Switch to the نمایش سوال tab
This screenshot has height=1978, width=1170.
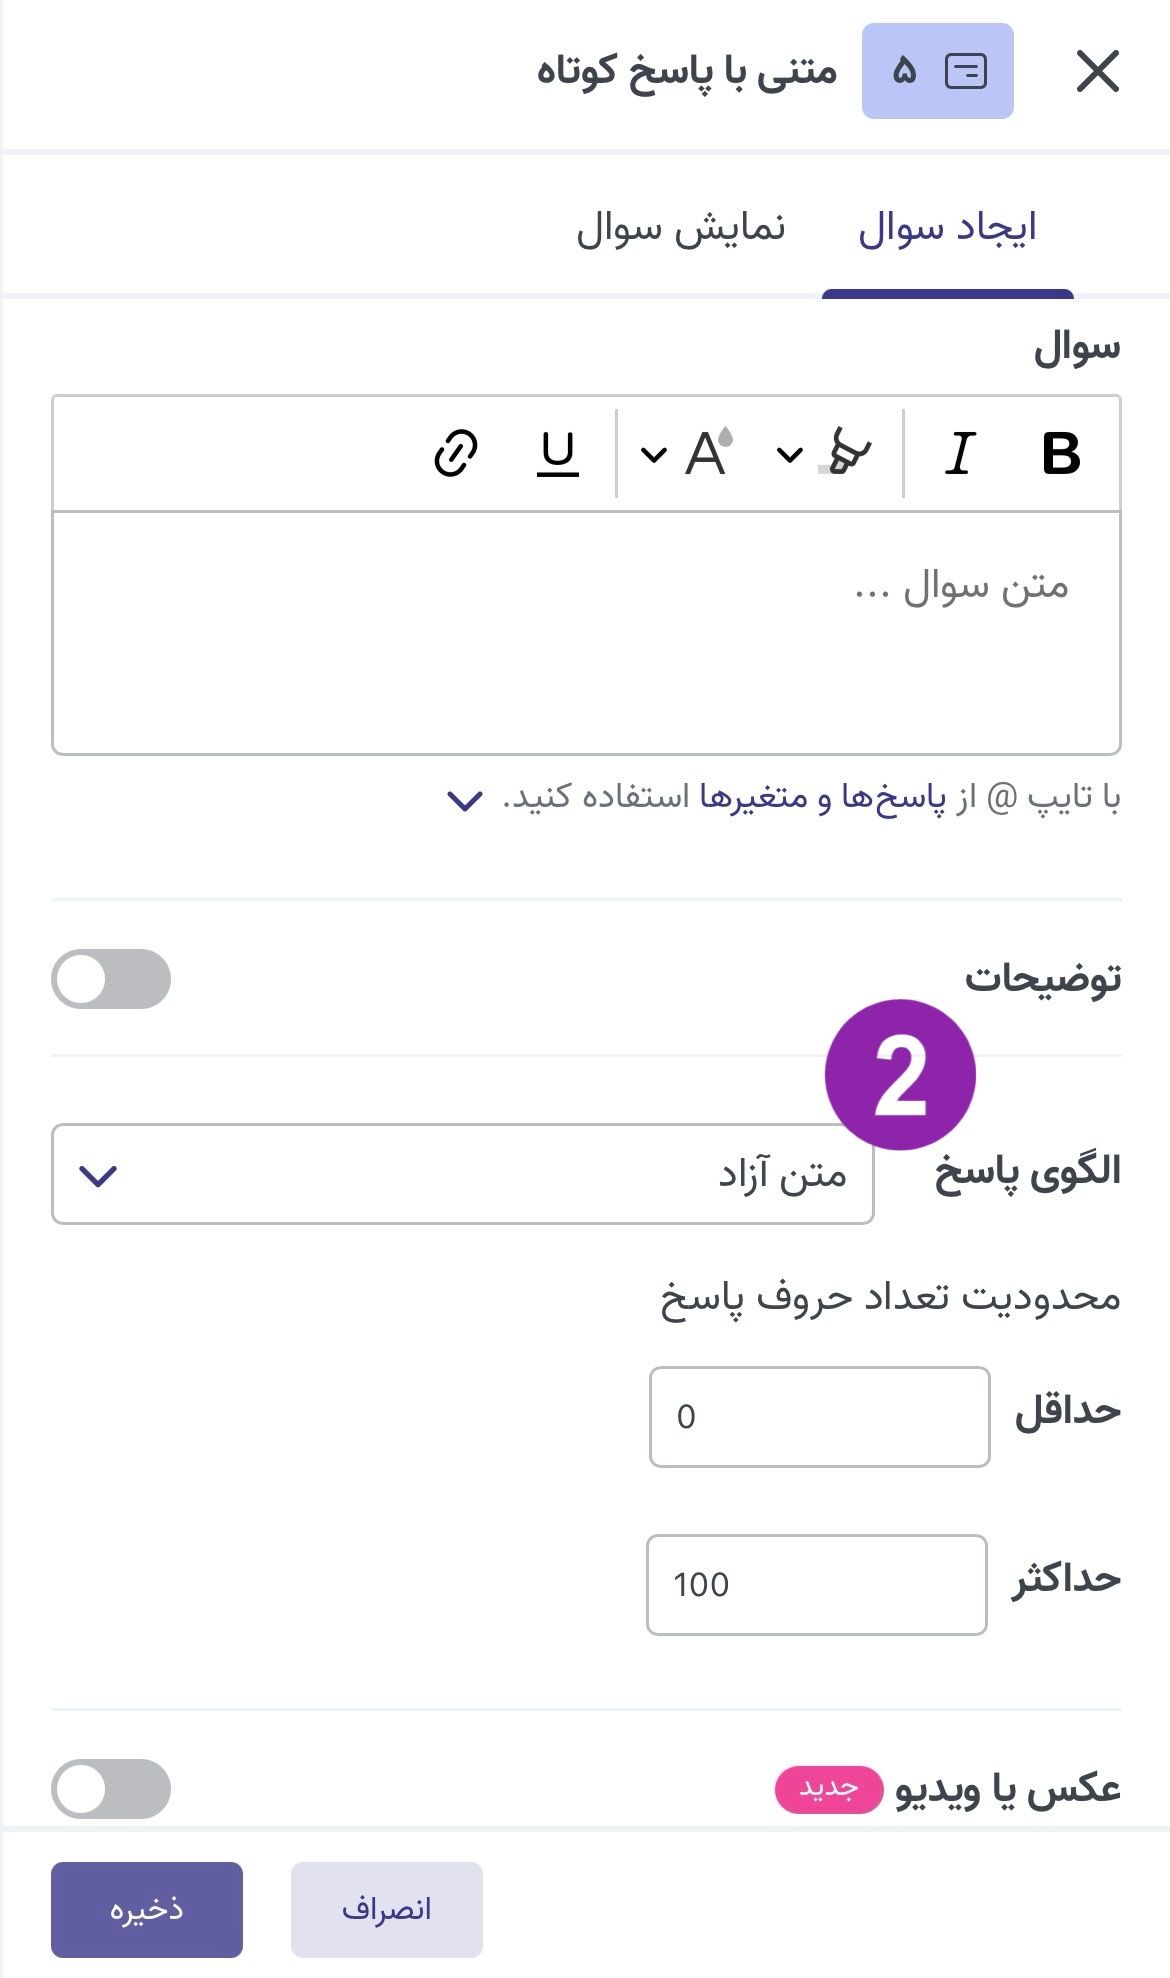(680, 228)
